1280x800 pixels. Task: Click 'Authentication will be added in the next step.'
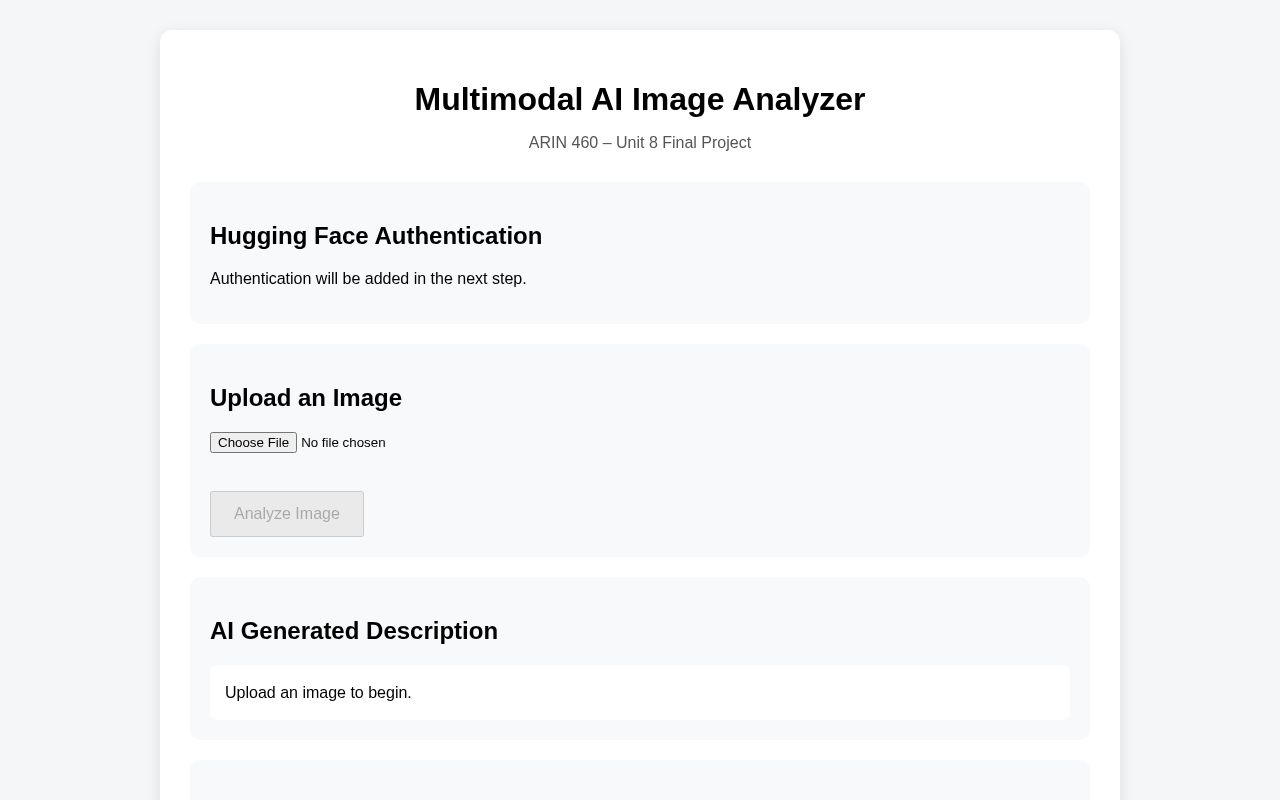click(368, 279)
